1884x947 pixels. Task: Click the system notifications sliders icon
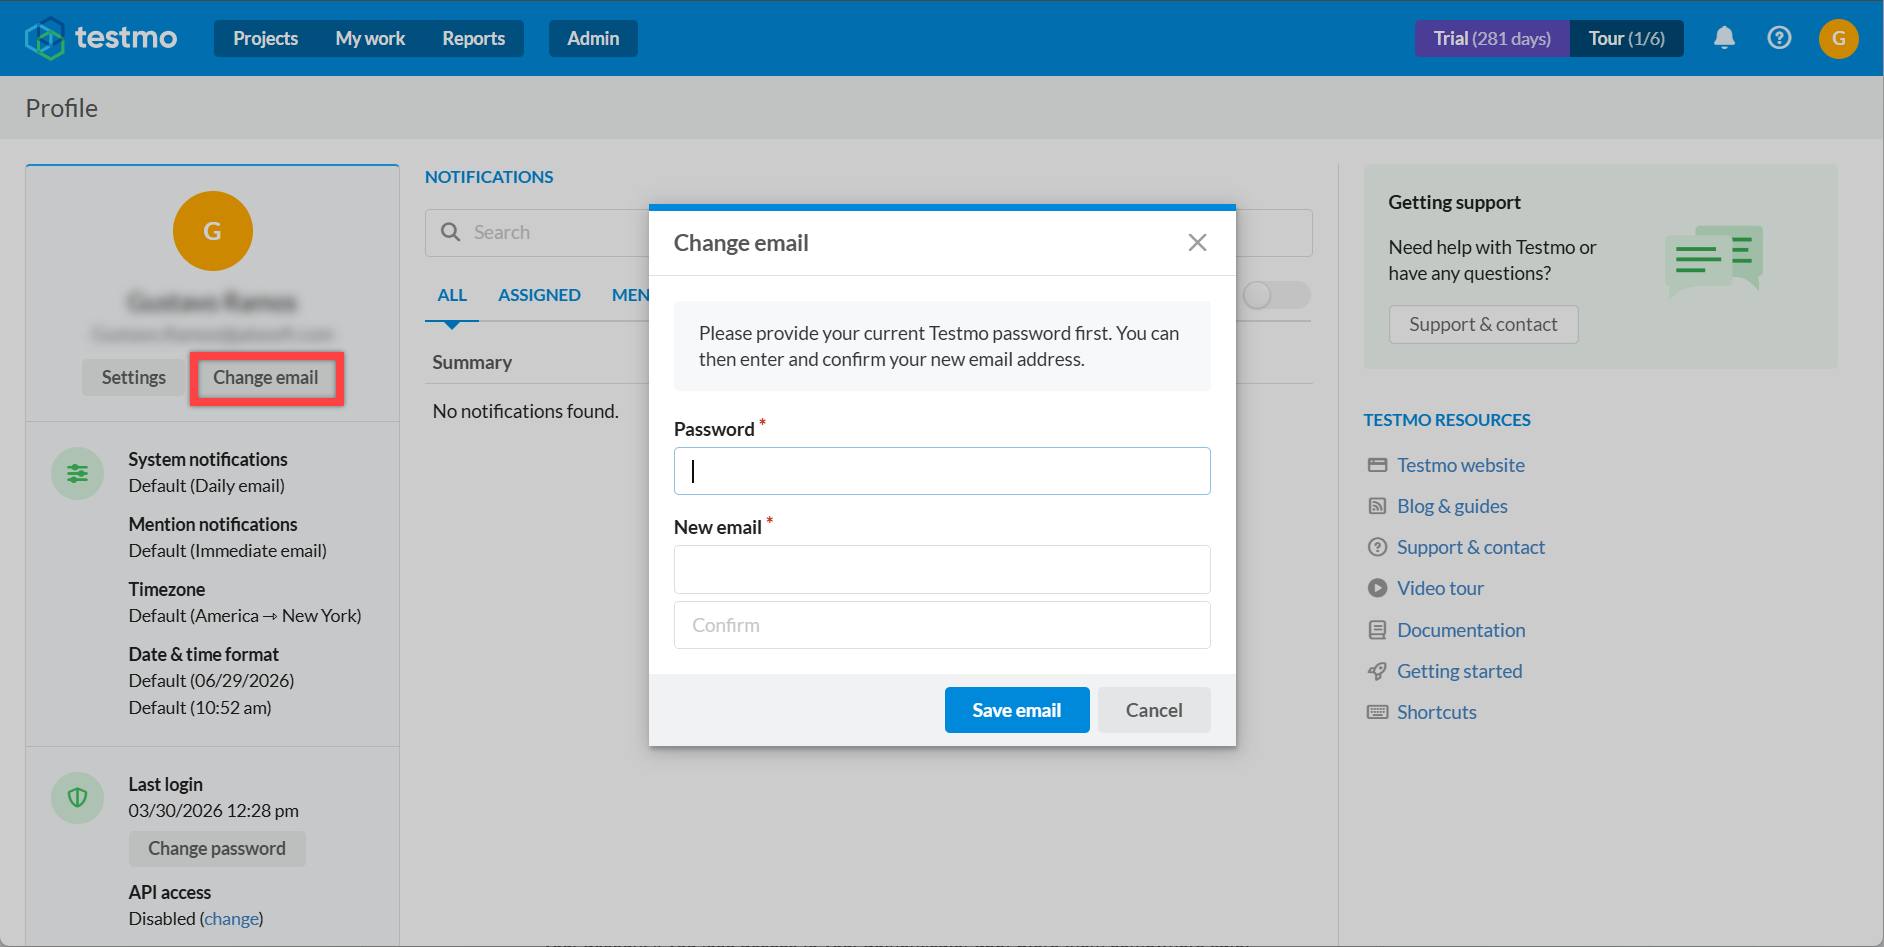click(78, 473)
